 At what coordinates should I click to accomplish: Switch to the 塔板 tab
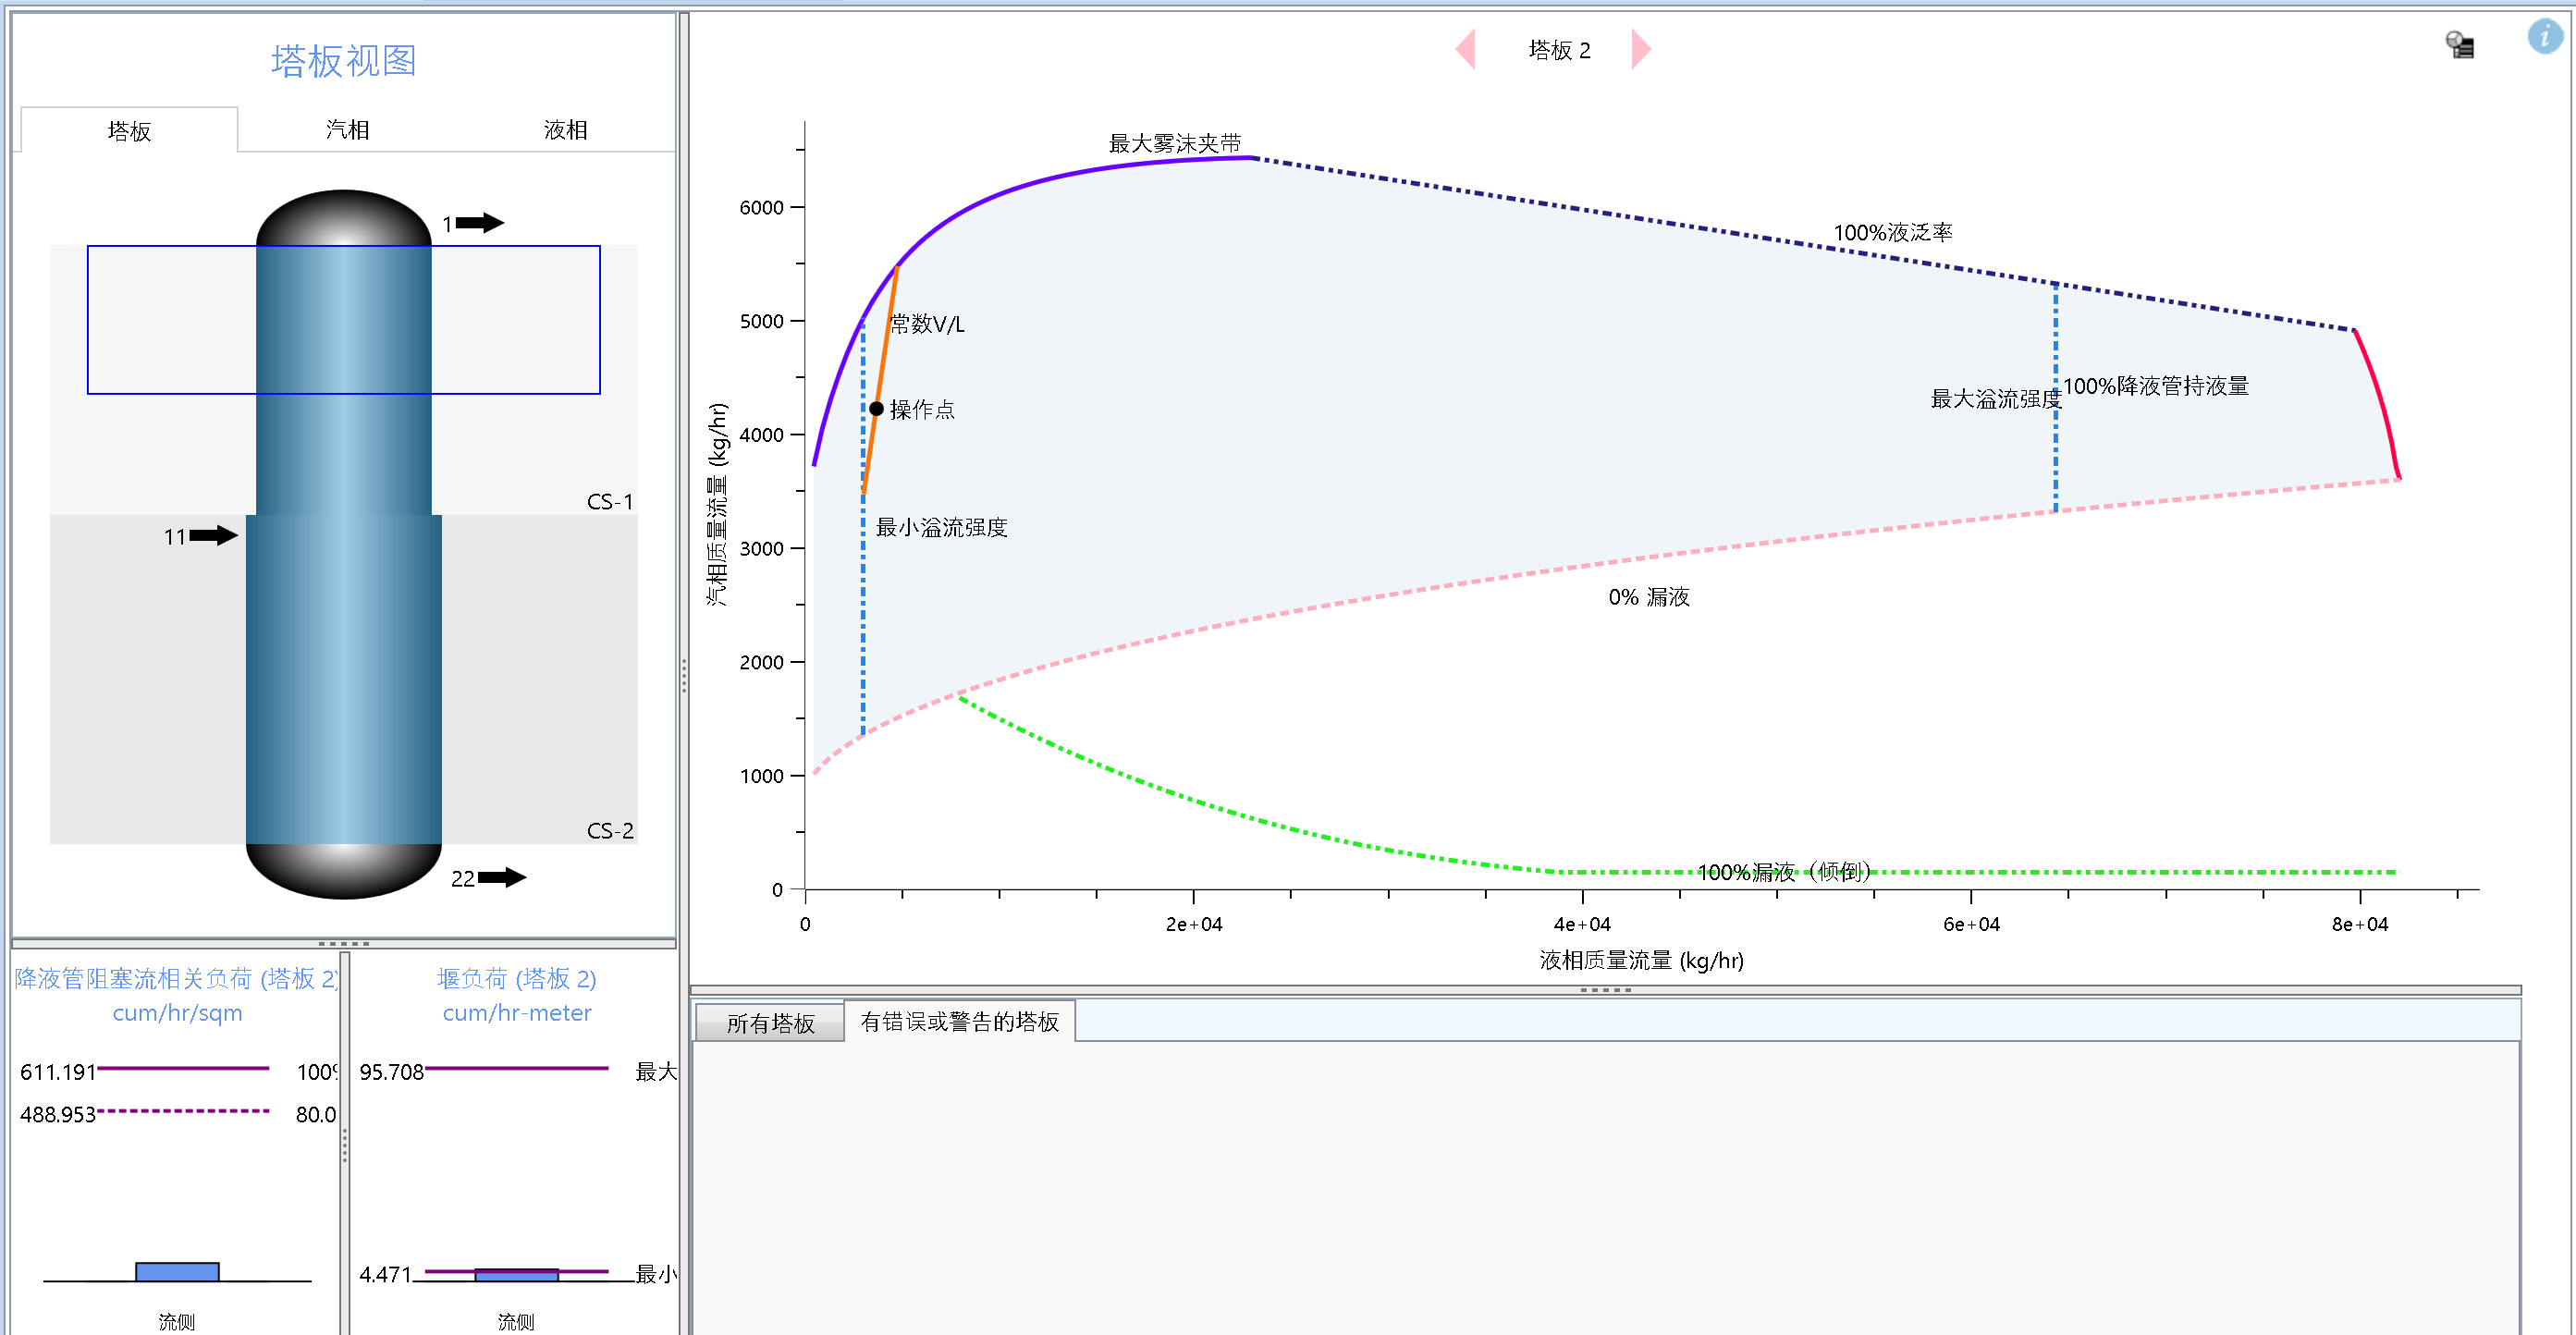[x=129, y=131]
